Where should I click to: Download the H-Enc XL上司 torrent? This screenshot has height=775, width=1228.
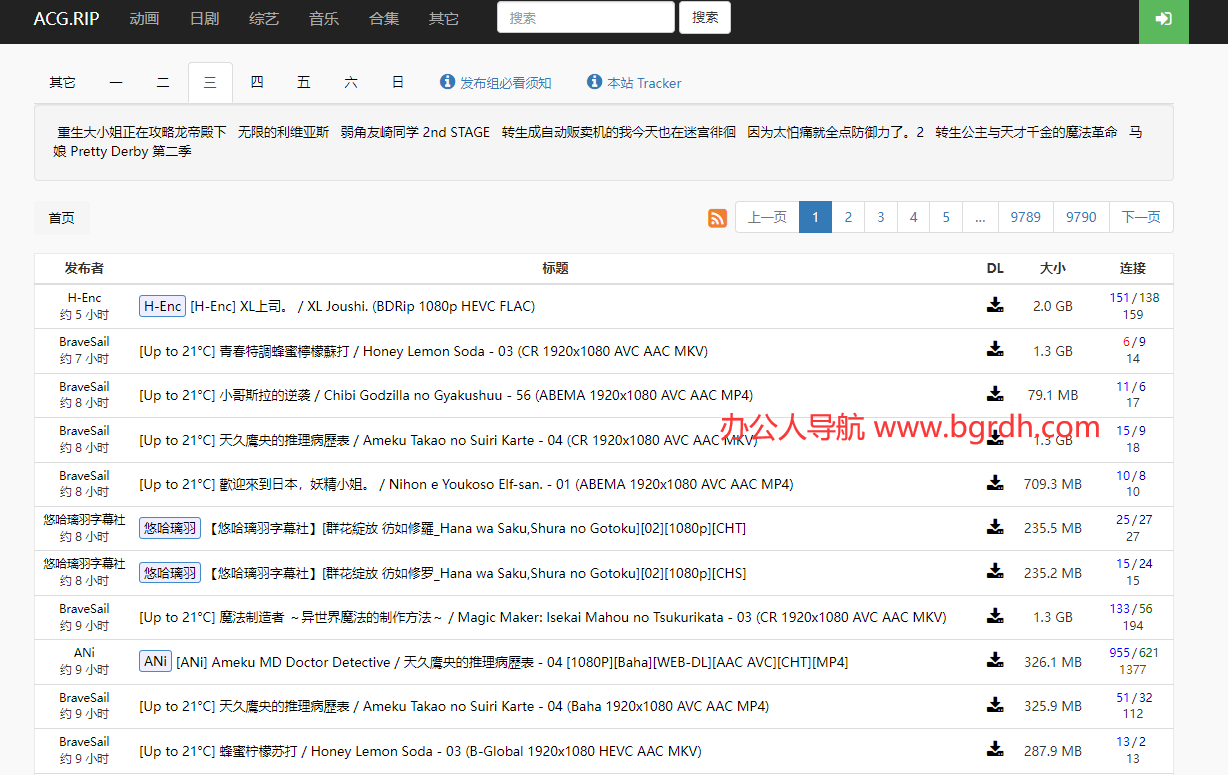pyautogui.click(x=995, y=306)
